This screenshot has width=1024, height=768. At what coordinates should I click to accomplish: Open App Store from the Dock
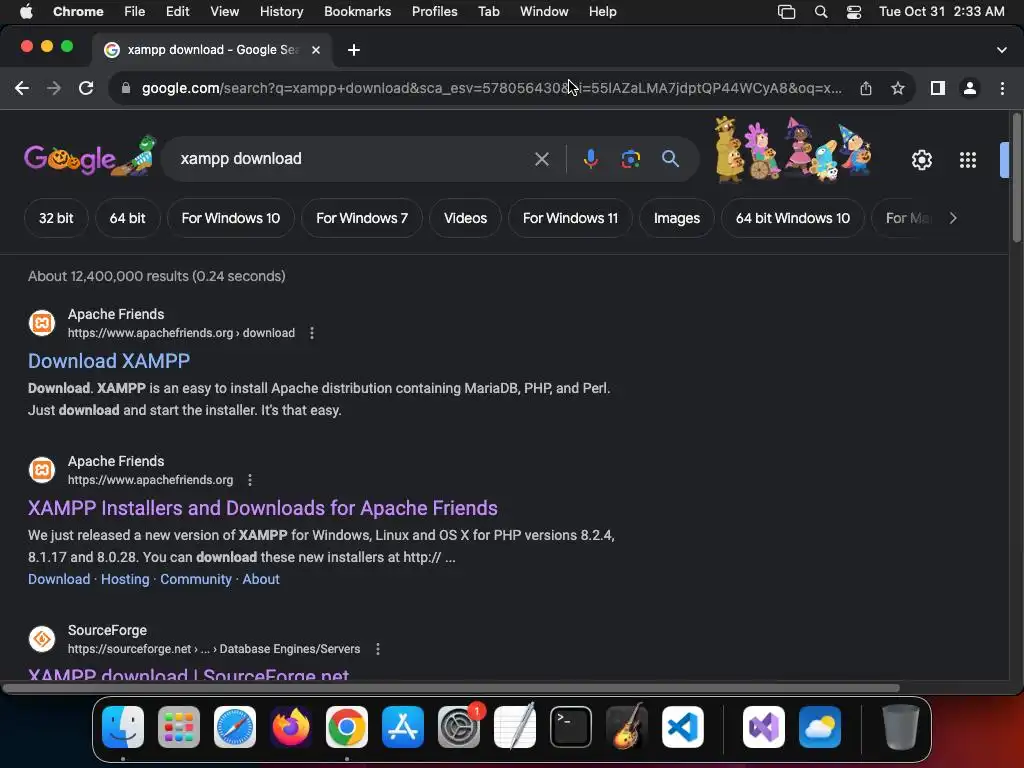coord(403,727)
